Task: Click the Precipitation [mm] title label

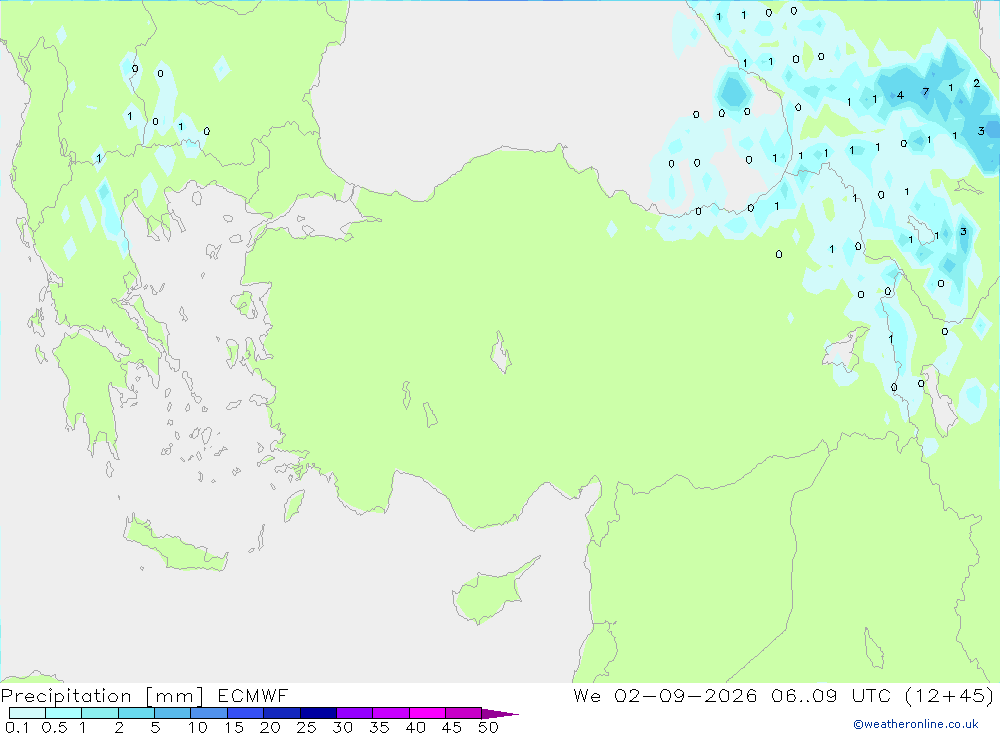Action: coord(102,696)
